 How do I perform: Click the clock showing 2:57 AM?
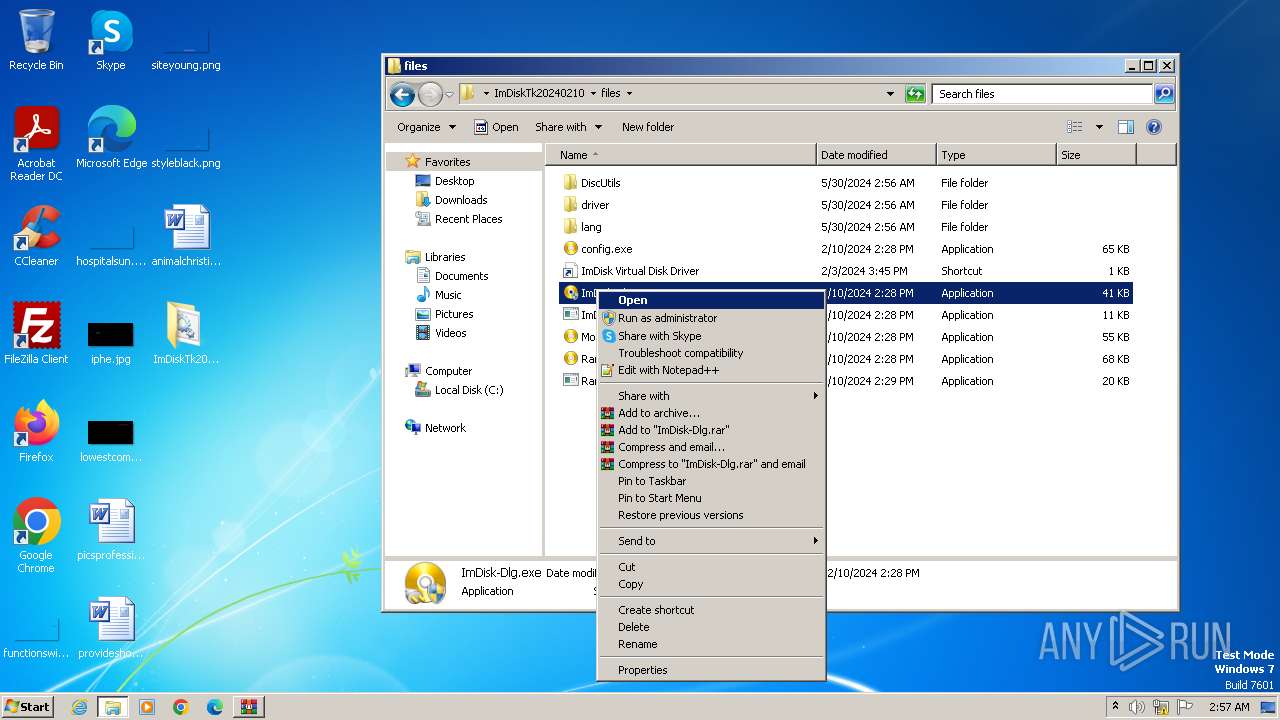pyautogui.click(x=1229, y=707)
